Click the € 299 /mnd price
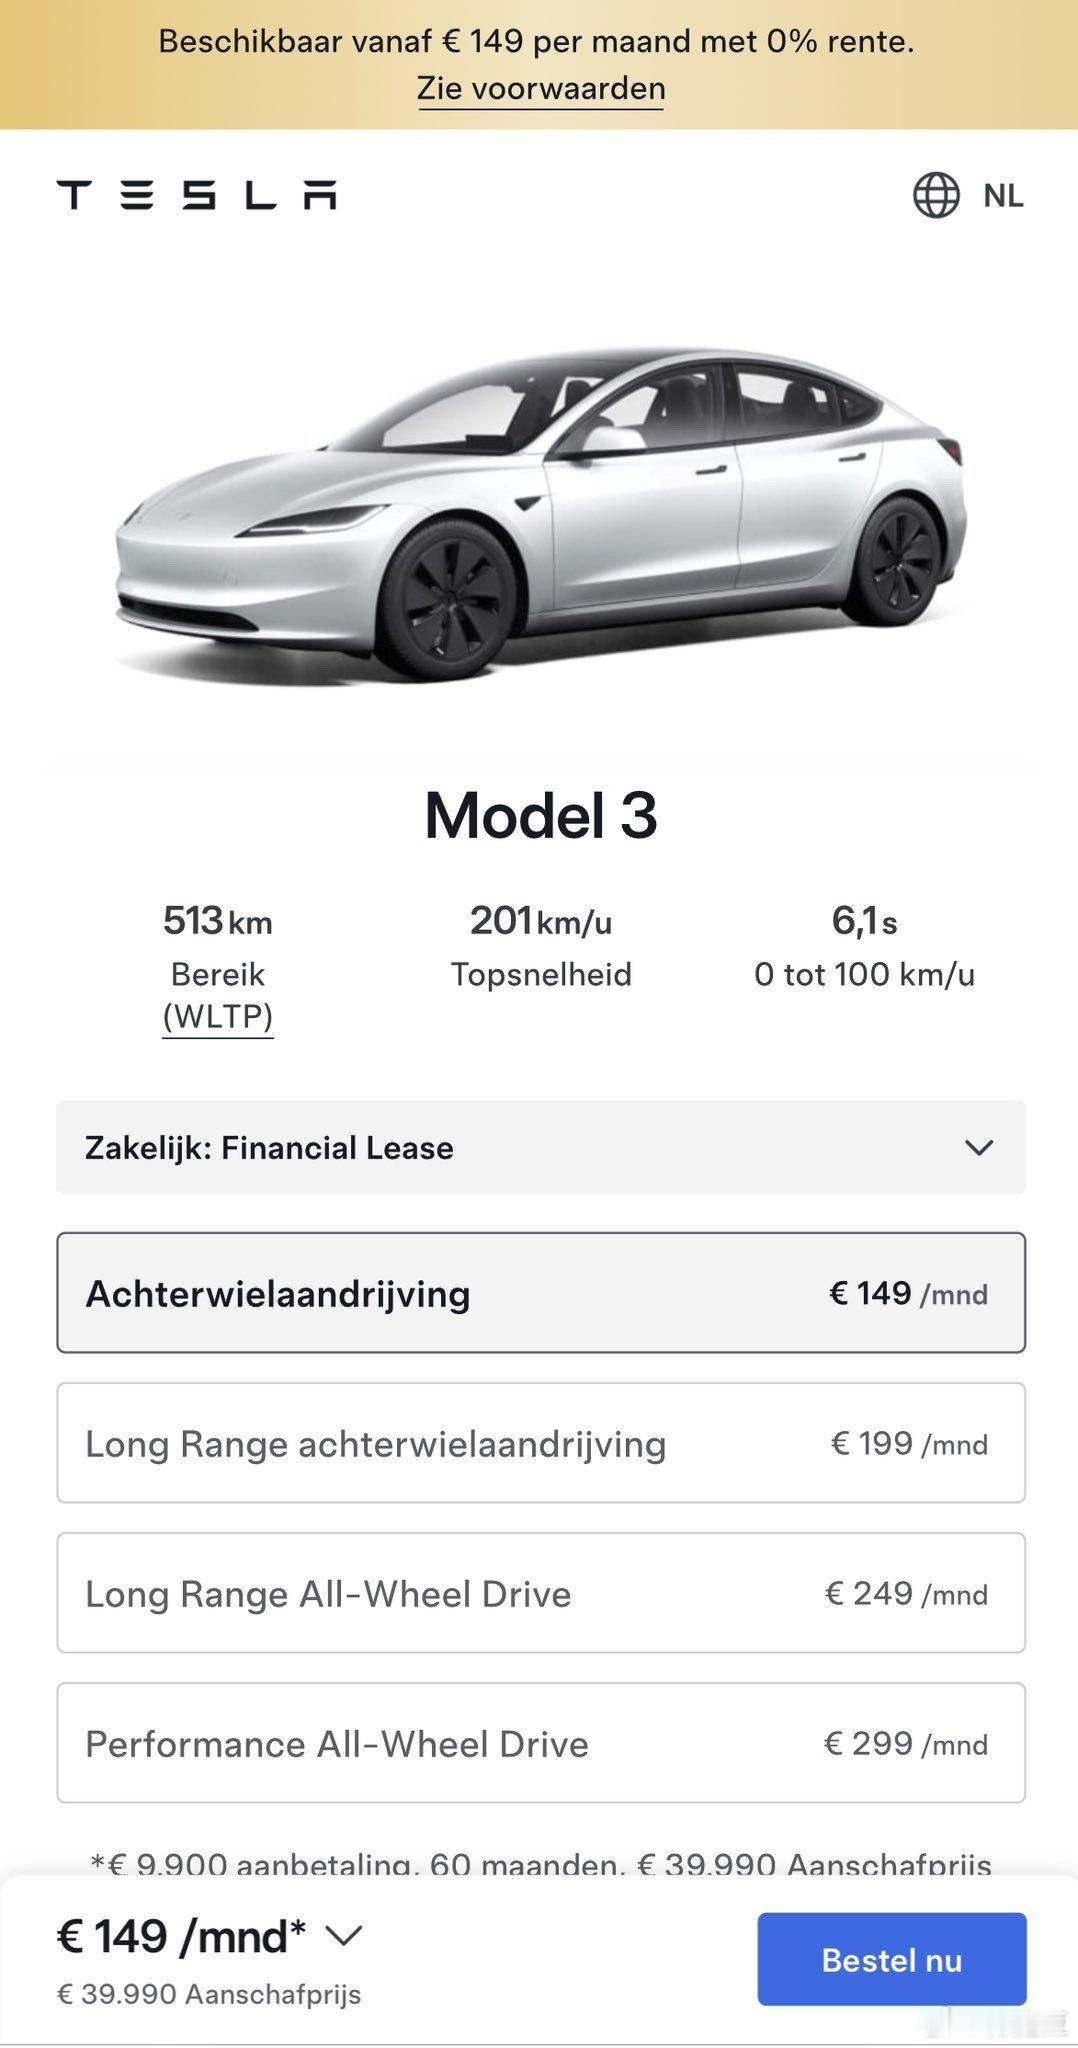Image resolution: width=1078 pixels, height=2048 pixels. pos(906,1744)
